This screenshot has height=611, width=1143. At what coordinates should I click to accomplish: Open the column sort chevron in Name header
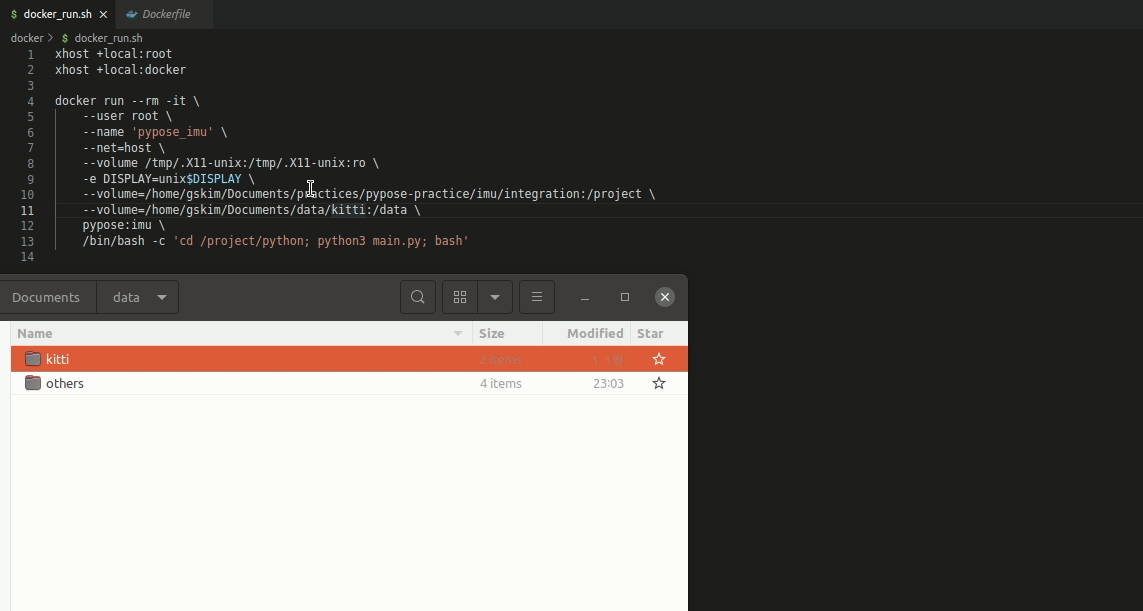pyautogui.click(x=458, y=333)
